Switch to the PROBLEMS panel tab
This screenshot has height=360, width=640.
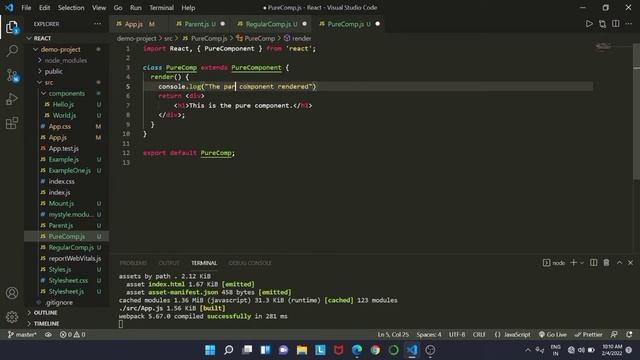133,263
